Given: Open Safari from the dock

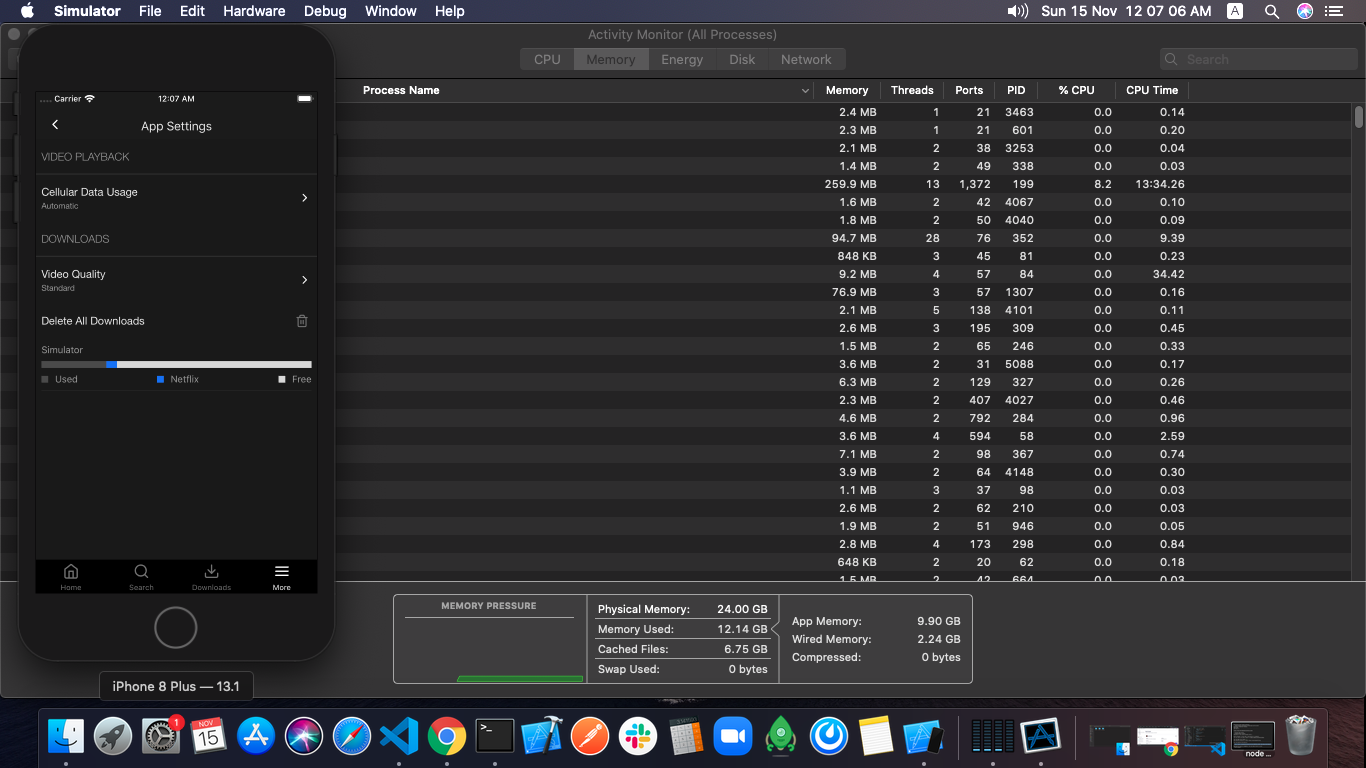Looking at the screenshot, I should tap(352, 737).
